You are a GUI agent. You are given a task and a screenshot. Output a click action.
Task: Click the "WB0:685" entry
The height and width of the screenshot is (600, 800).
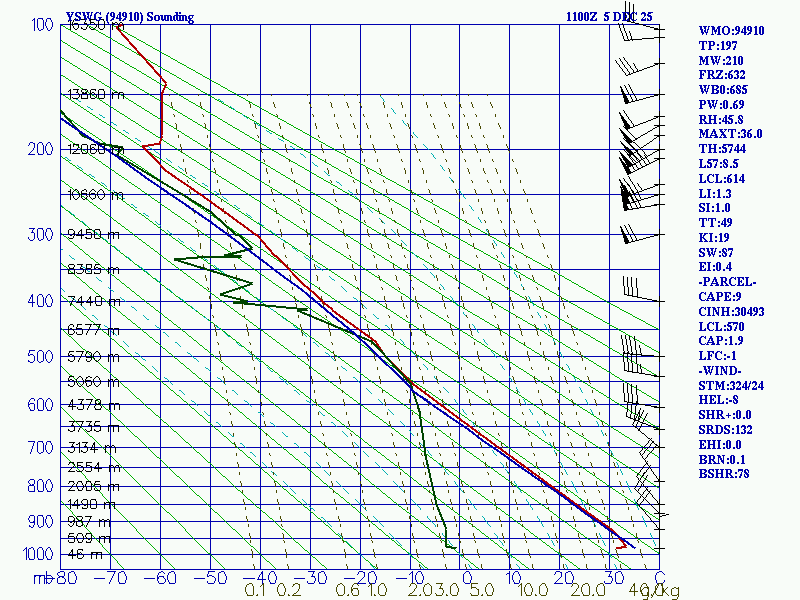pyautogui.click(x=723, y=90)
